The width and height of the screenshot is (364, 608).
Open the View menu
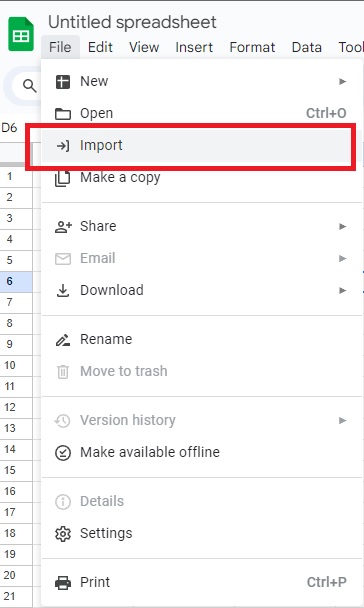coord(144,47)
